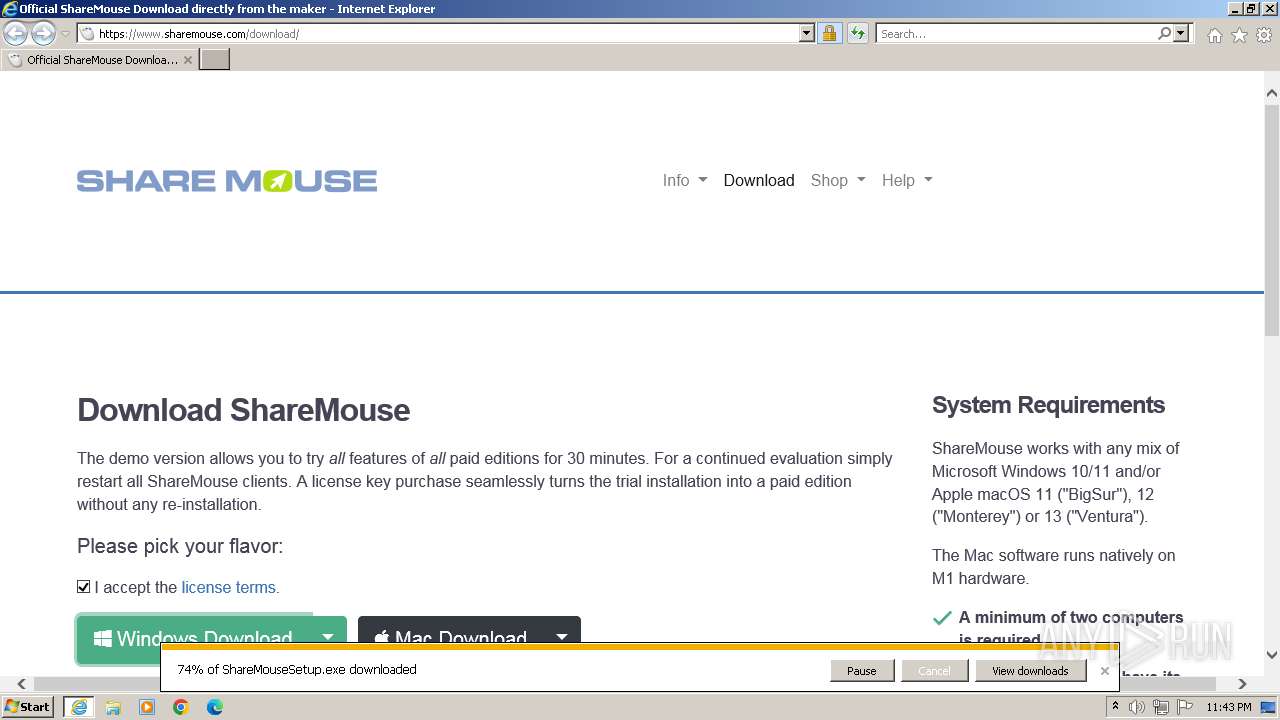Expand the Help menu
Viewport: 1280px width, 720px height.
[907, 180]
